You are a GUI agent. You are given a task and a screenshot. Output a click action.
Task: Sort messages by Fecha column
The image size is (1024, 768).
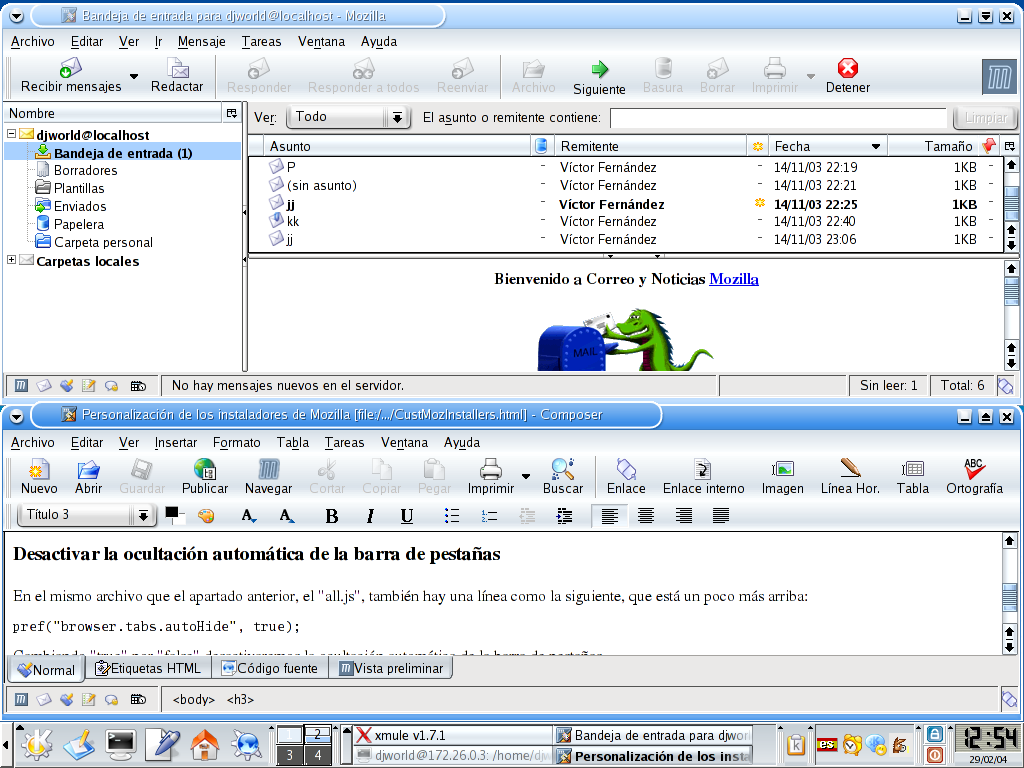tap(828, 146)
